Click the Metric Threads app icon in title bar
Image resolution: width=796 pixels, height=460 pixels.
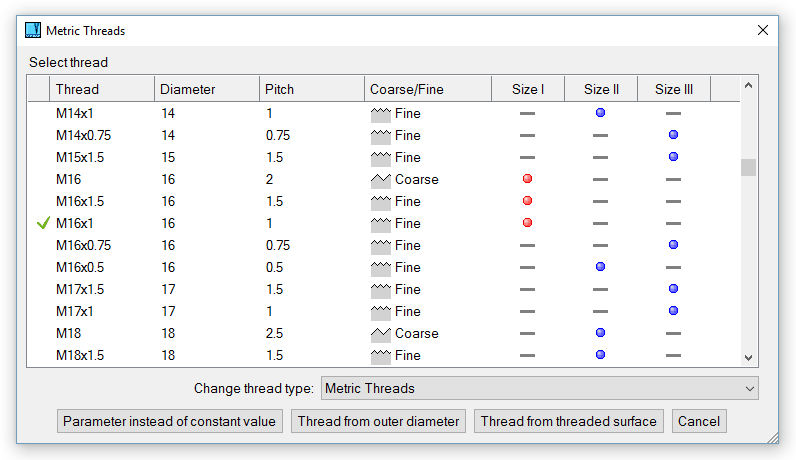pyautogui.click(x=32, y=30)
